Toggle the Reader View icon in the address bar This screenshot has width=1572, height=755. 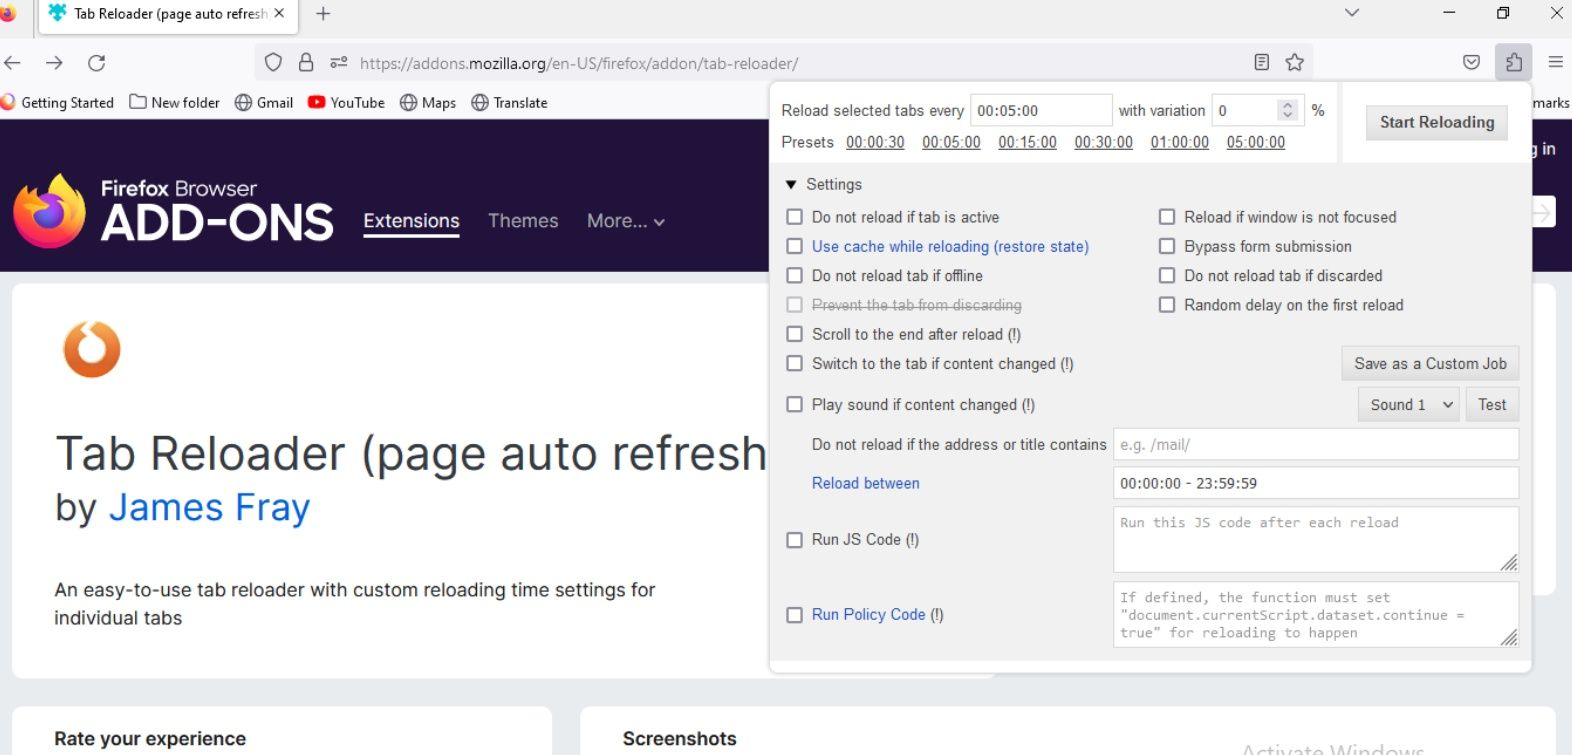coord(1261,62)
